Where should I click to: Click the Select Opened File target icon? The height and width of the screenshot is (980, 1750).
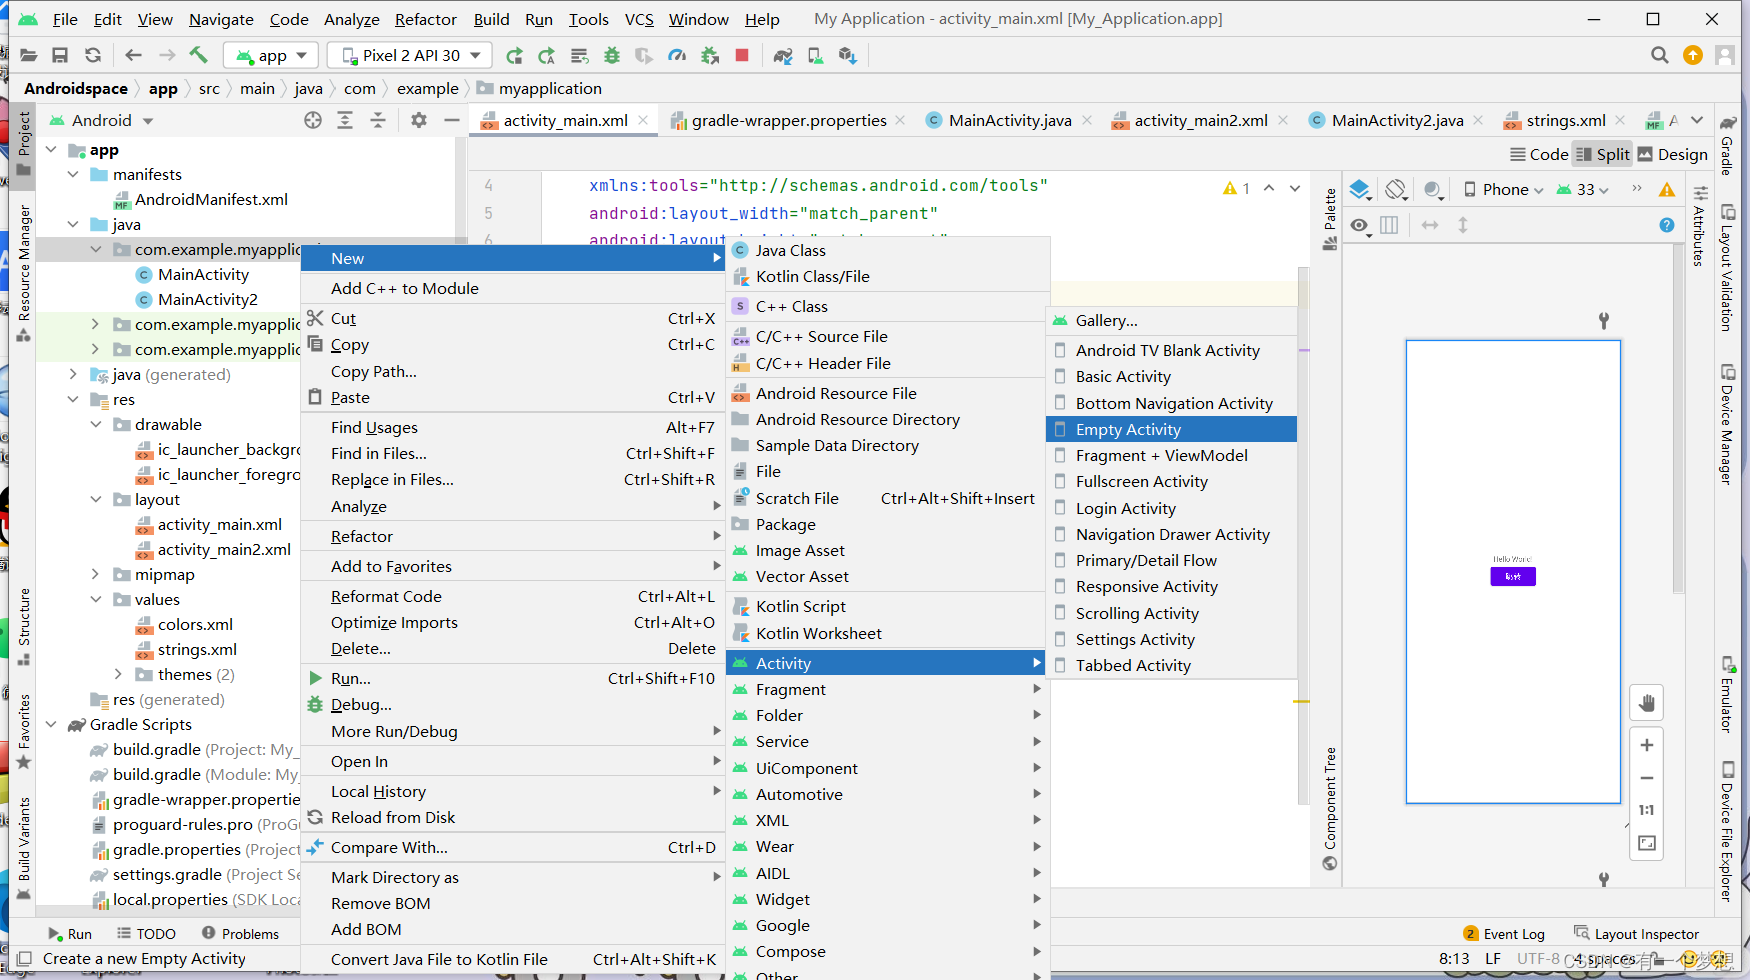point(313,120)
